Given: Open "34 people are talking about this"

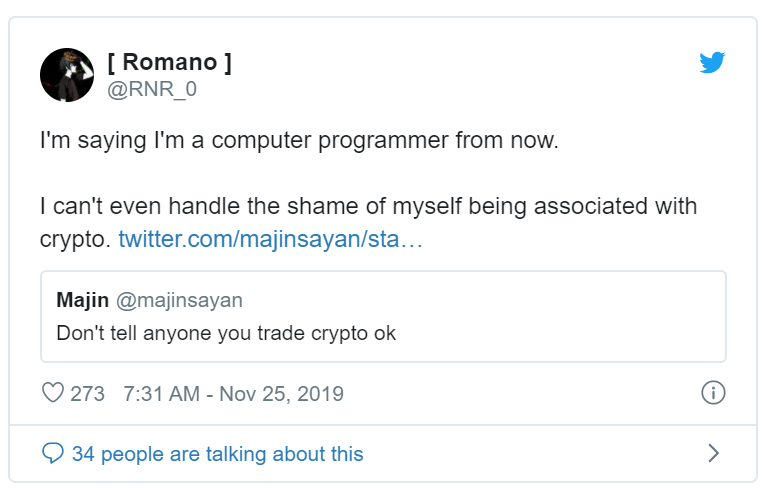Looking at the screenshot, I should pos(217,454).
